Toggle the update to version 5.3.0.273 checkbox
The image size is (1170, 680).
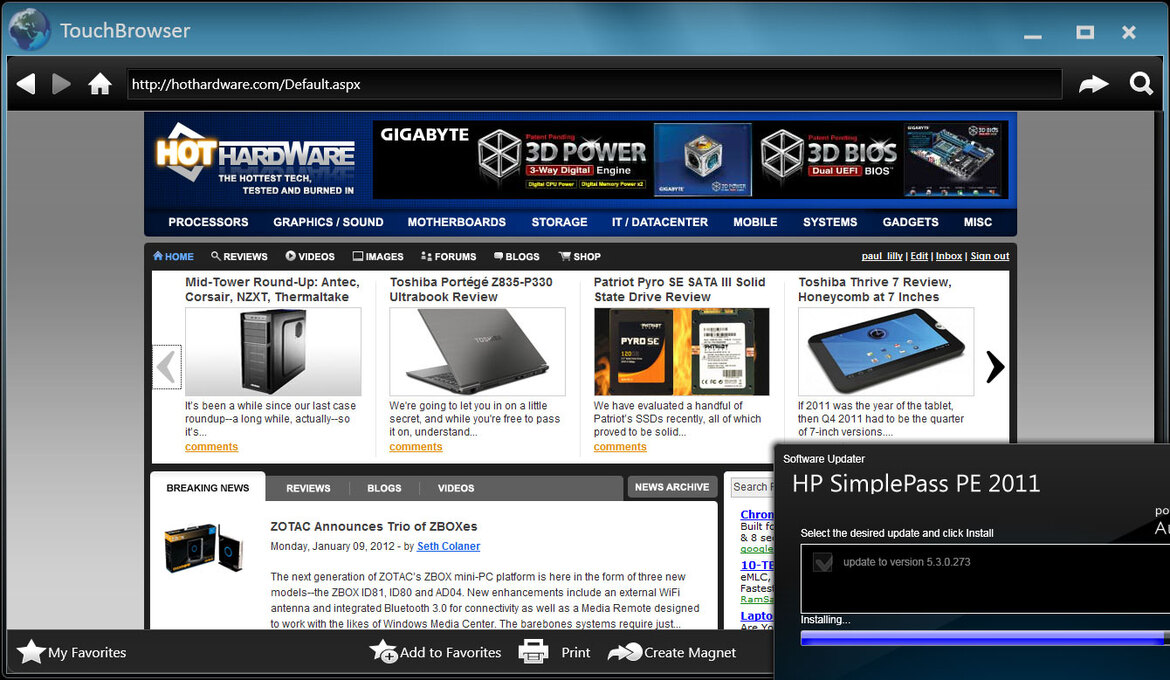(x=823, y=562)
